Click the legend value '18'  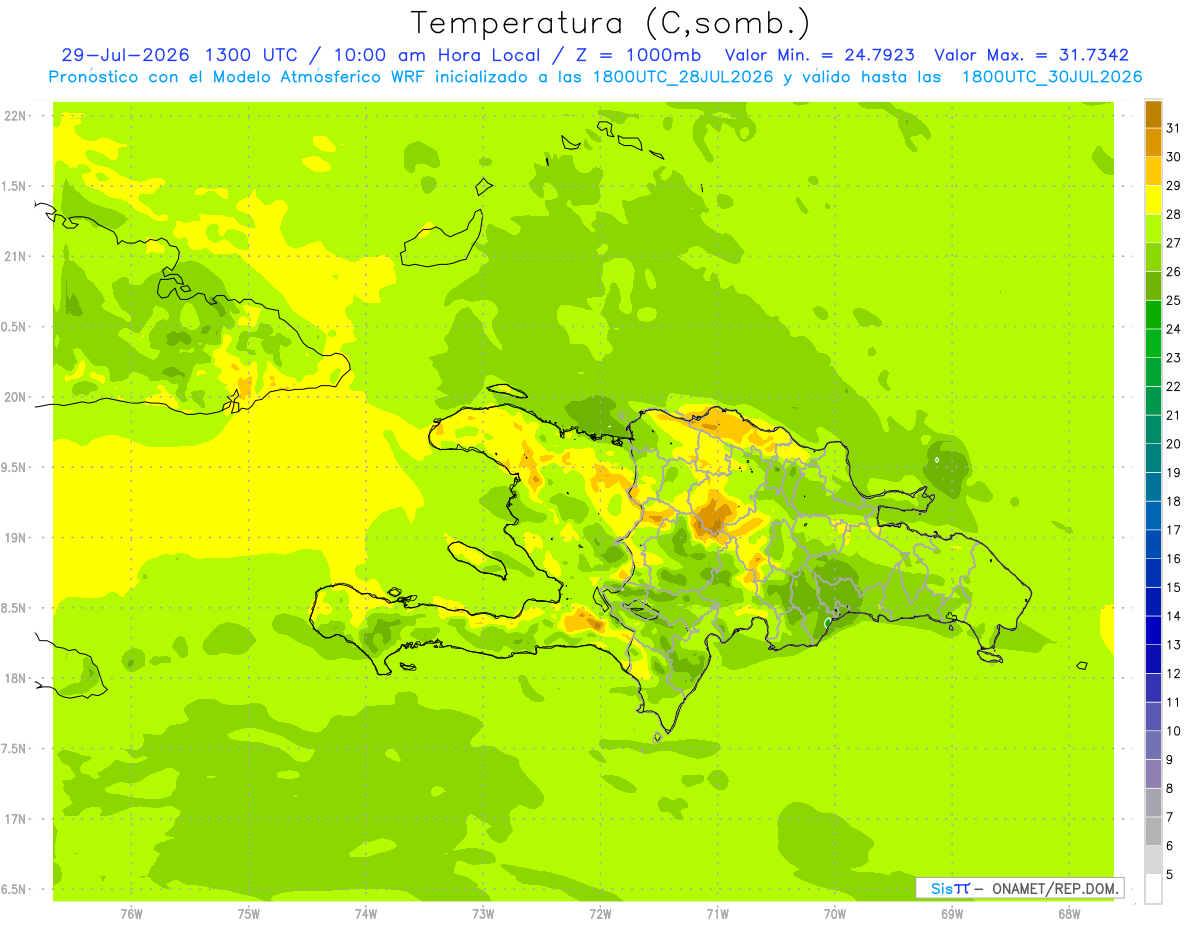click(x=1174, y=501)
